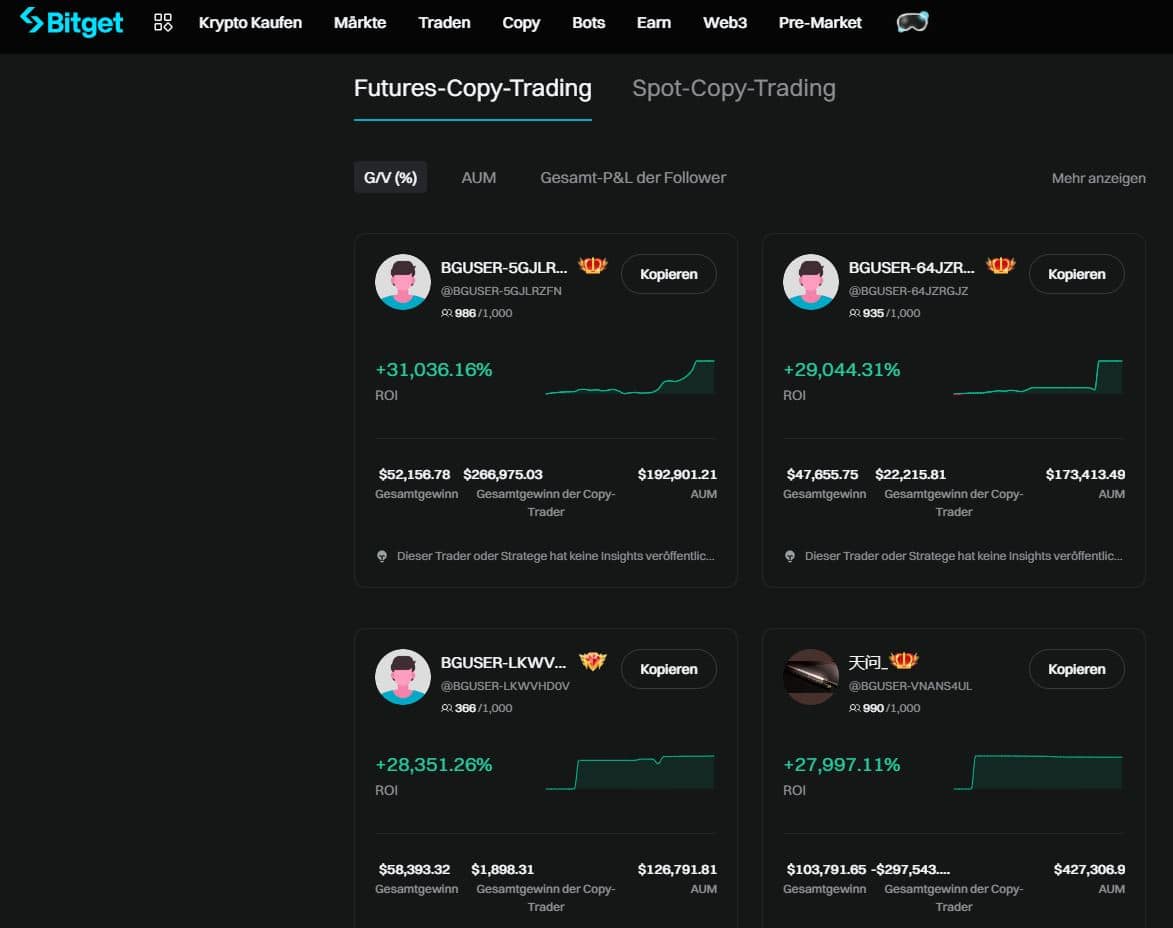Activate the G/V (%) sort option

[390, 177]
